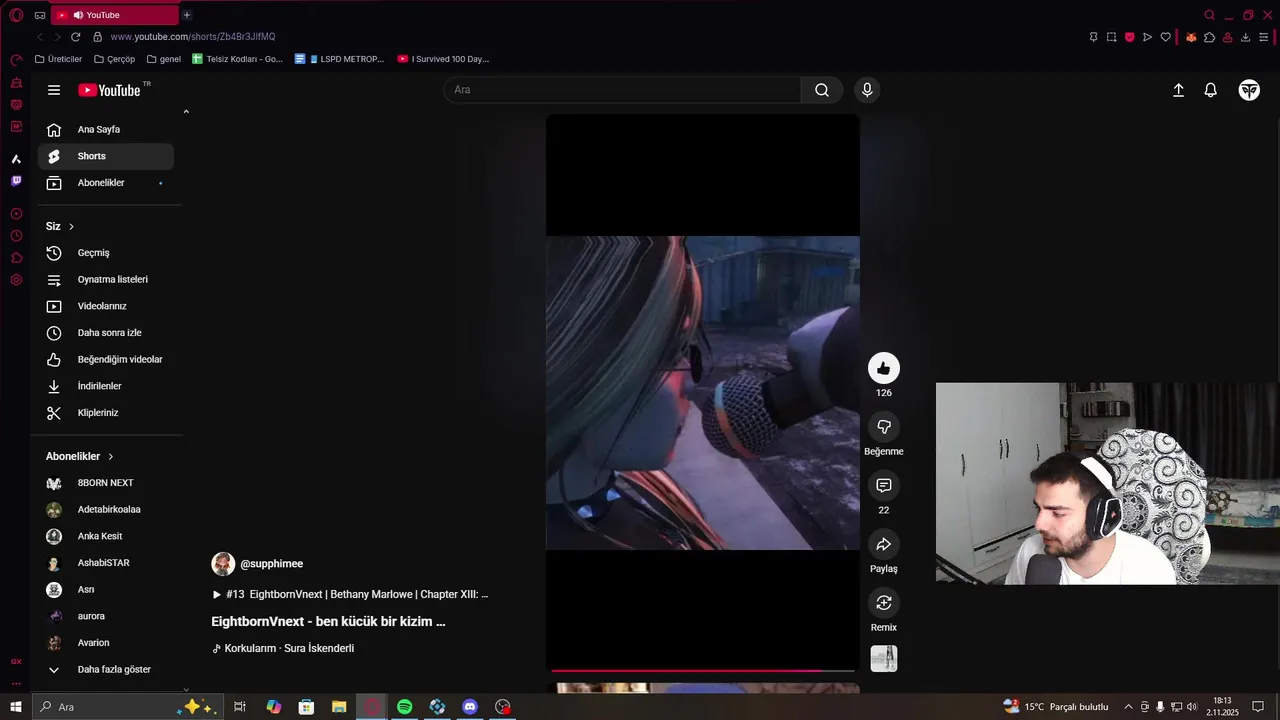Open Opera extensions cube menu
The height and width of the screenshot is (720, 1280).
[x=1209, y=37]
